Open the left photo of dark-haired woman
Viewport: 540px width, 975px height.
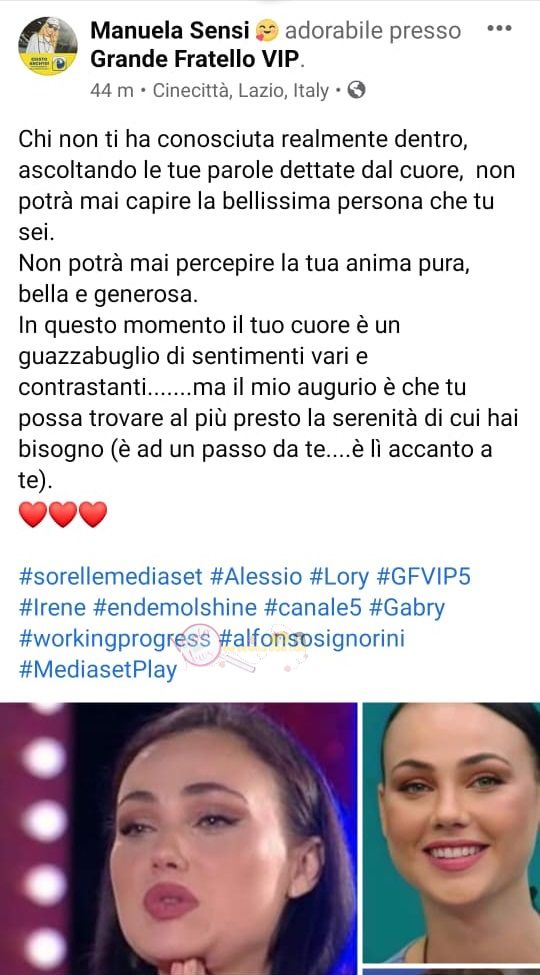179,839
